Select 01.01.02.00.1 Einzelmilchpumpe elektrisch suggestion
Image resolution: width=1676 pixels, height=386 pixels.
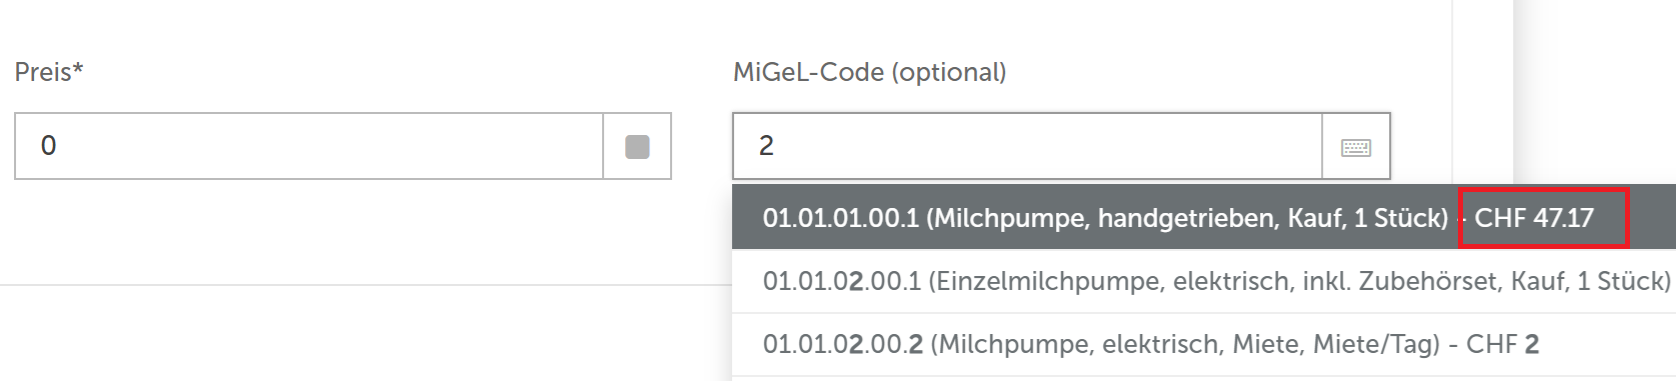pos(1204,281)
